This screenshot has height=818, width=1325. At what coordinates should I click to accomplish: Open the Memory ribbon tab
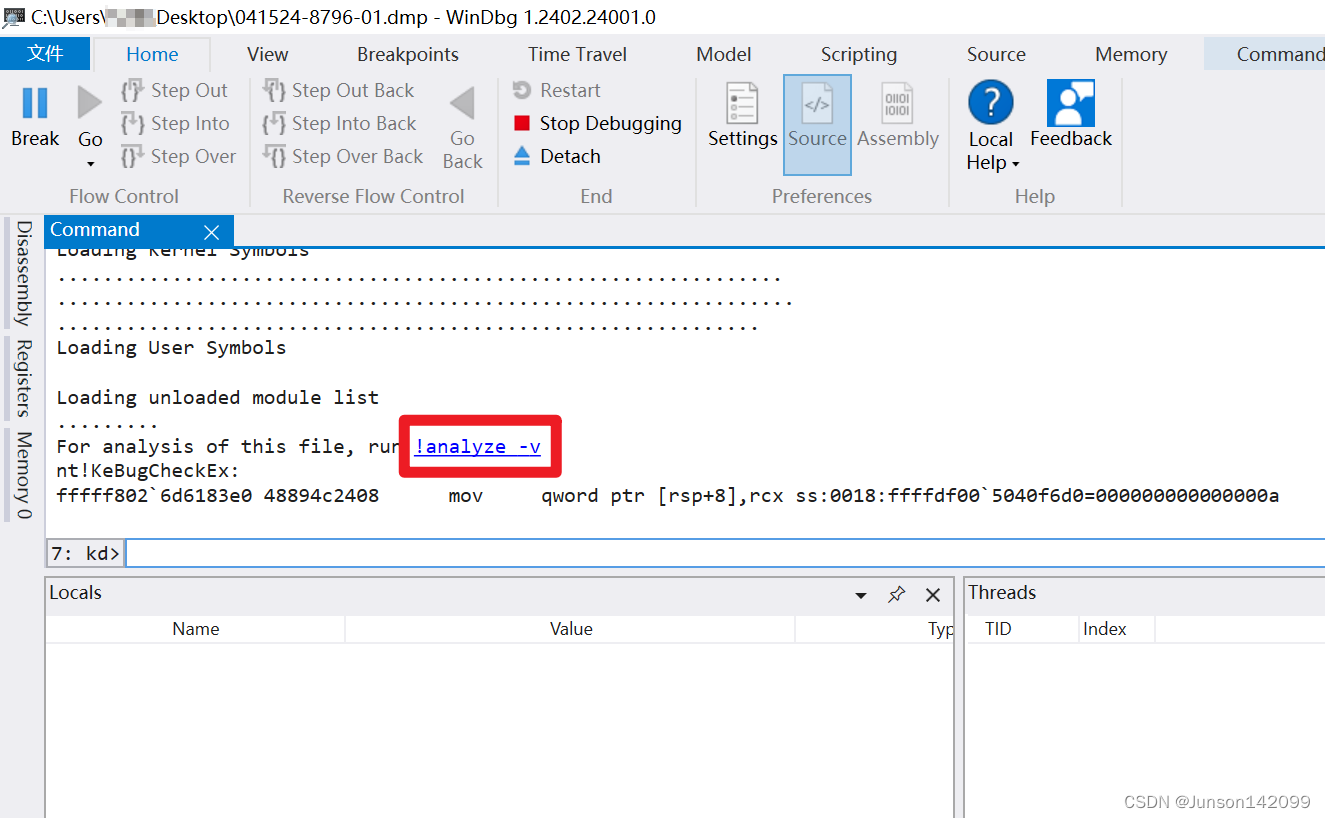point(1131,54)
